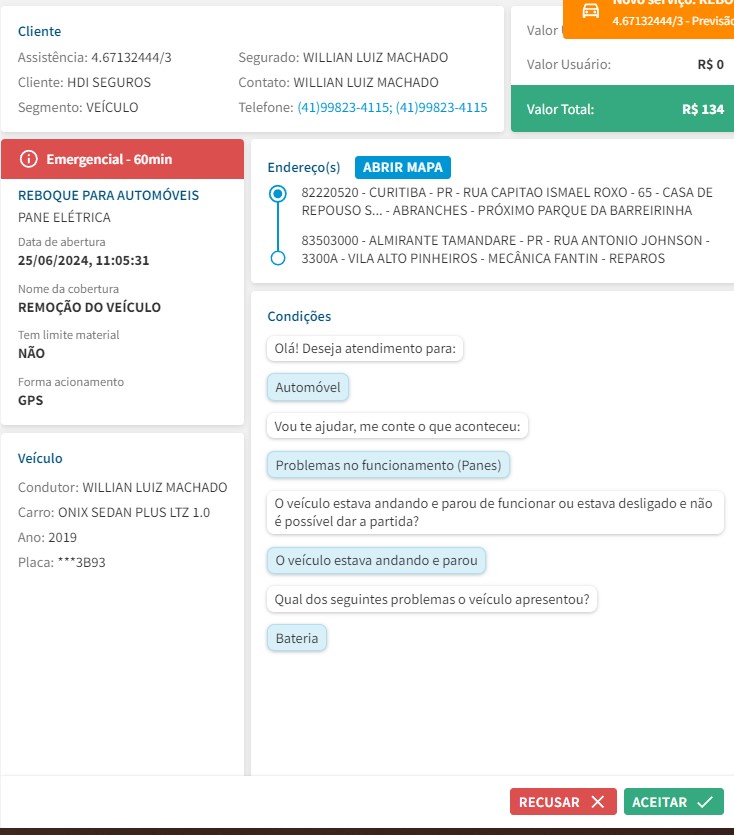The width and height of the screenshot is (734, 835).
Task: Click Placa: ***3B93 text
Action: point(62,562)
